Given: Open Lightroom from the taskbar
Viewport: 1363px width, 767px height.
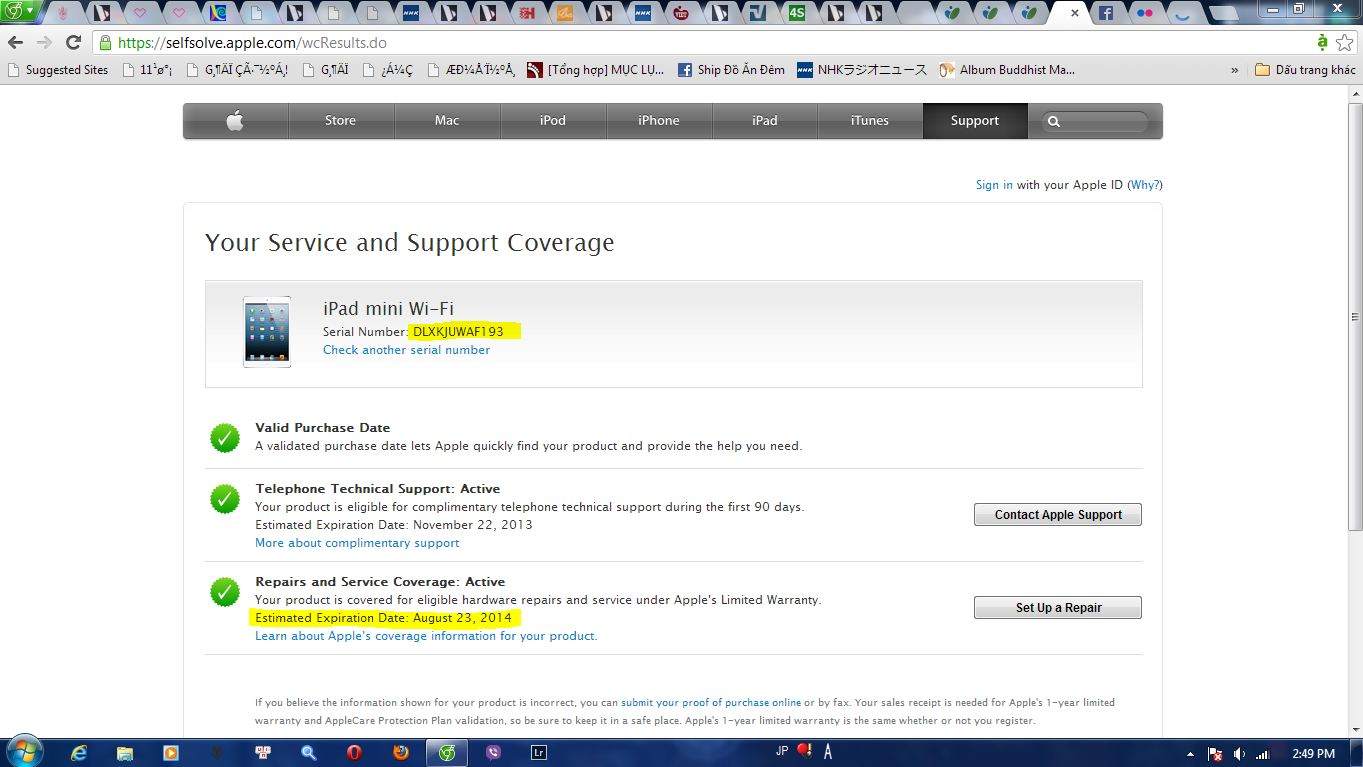Looking at the screenshot, I should tap(538, 753).
